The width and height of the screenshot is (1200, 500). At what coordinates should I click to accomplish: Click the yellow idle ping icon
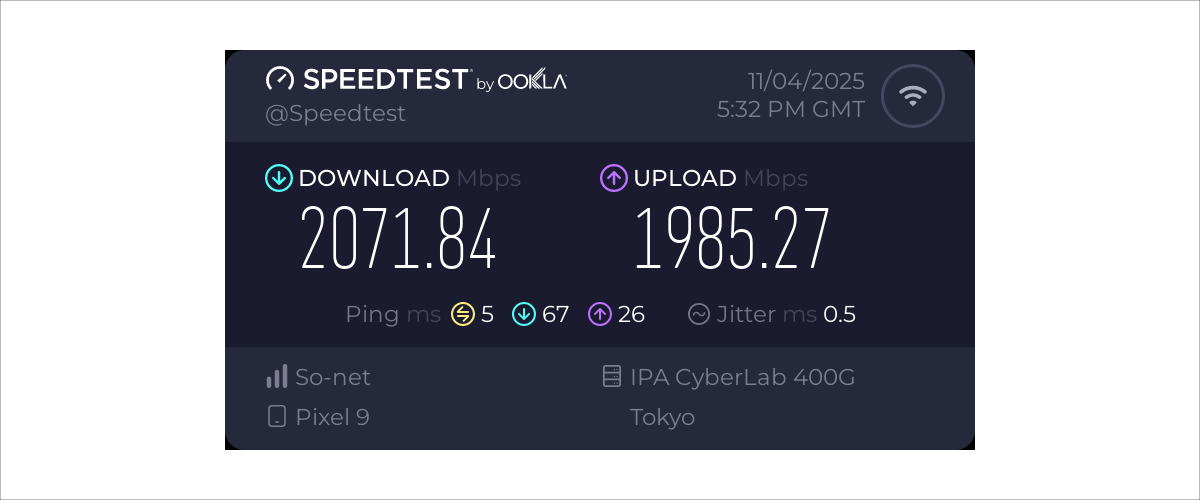463,315
